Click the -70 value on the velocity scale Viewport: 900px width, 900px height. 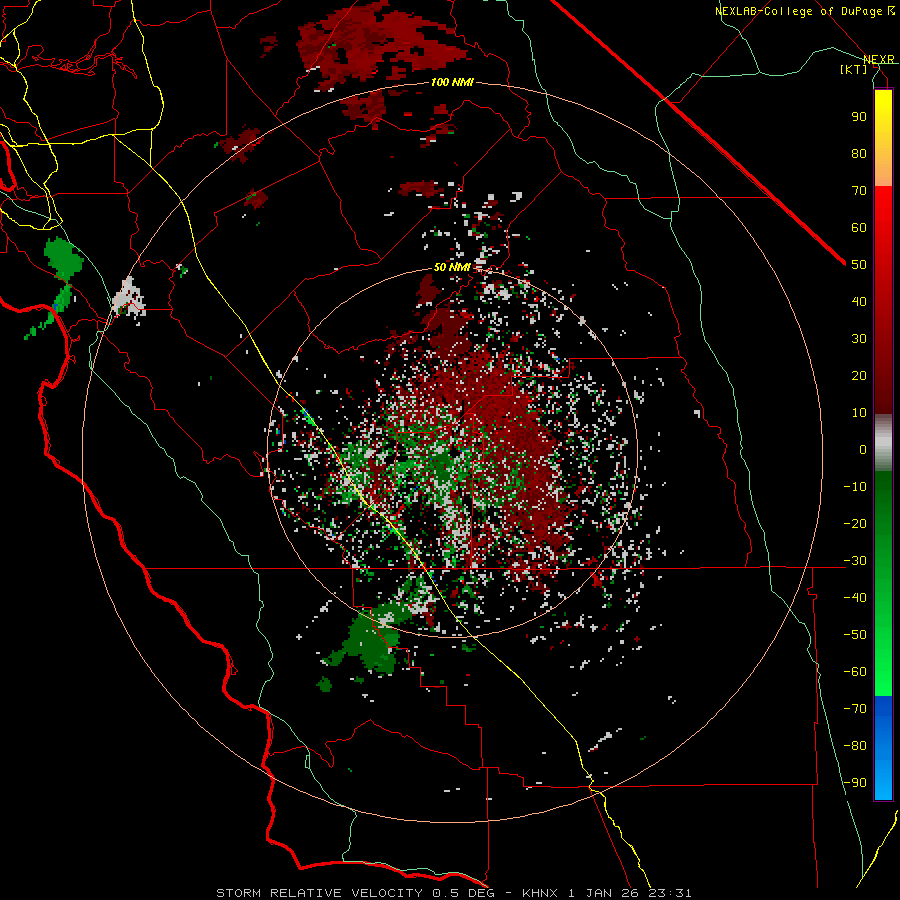pos(855,709)
